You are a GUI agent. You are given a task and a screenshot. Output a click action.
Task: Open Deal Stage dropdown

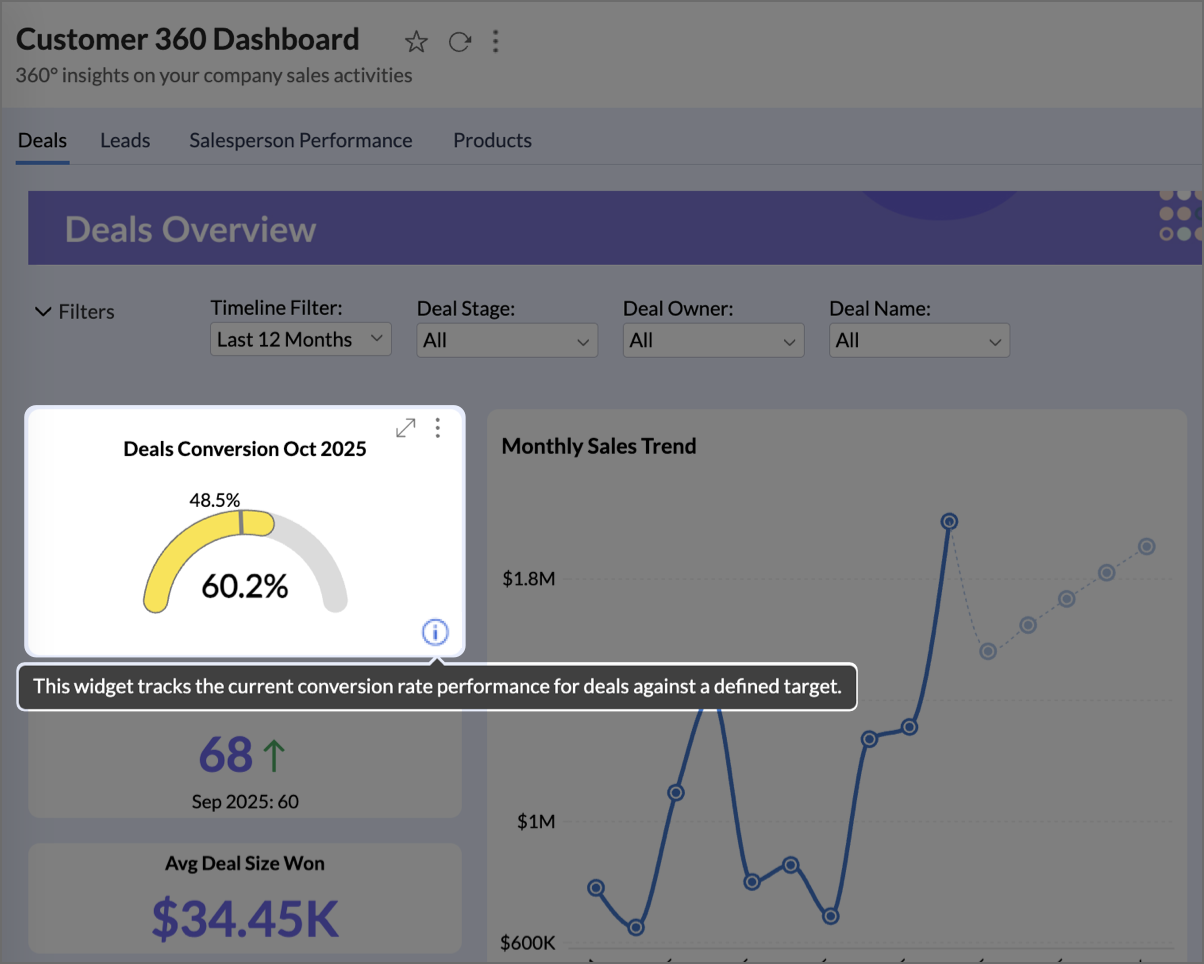tap(507, 341)
